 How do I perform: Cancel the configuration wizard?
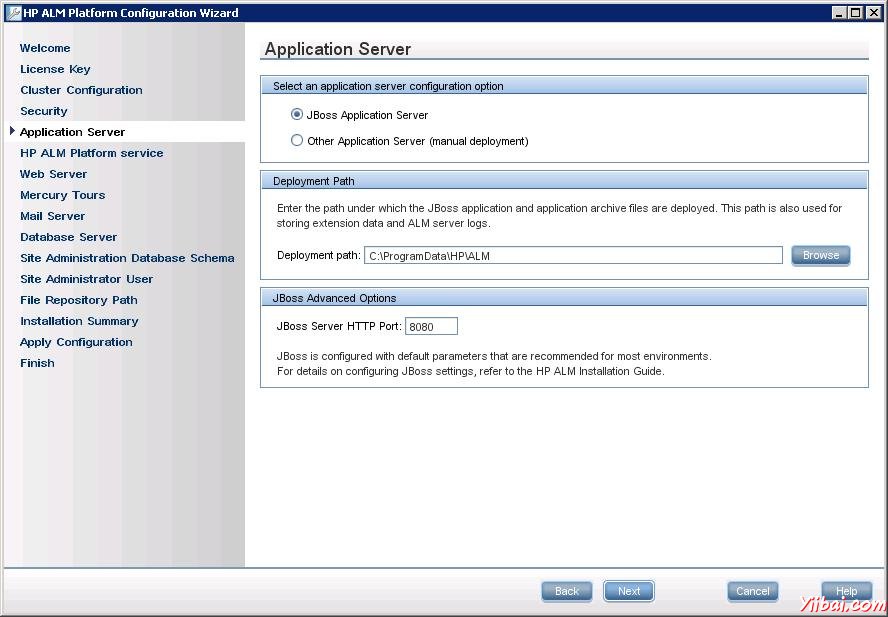(752, 591)
